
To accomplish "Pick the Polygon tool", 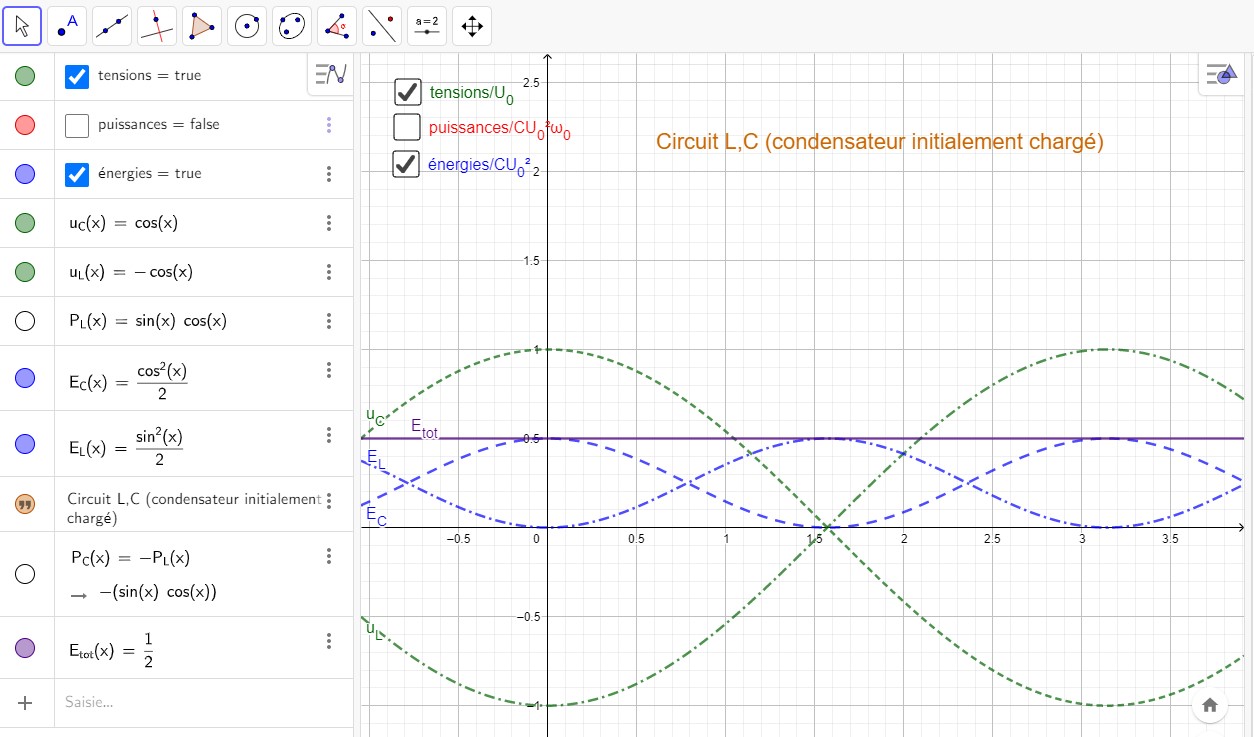I will 202,26.
